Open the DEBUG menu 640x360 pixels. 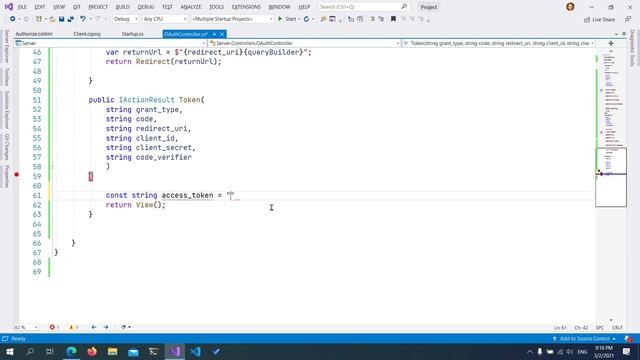click(146, 7)
